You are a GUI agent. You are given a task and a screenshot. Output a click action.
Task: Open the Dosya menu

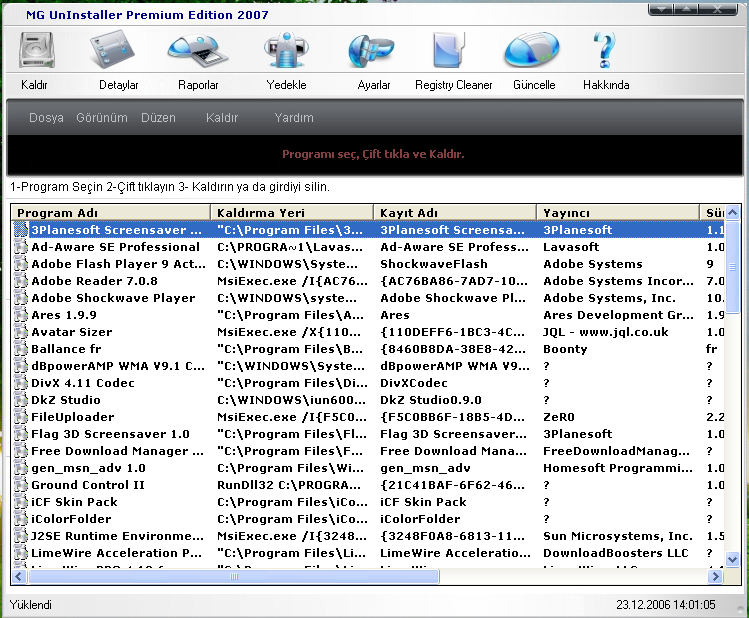46,117
